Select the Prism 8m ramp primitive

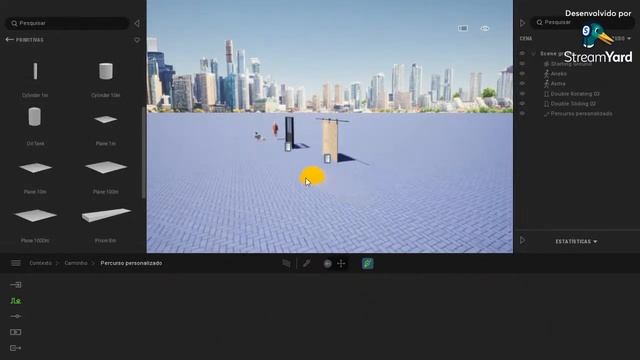(106, 215)
